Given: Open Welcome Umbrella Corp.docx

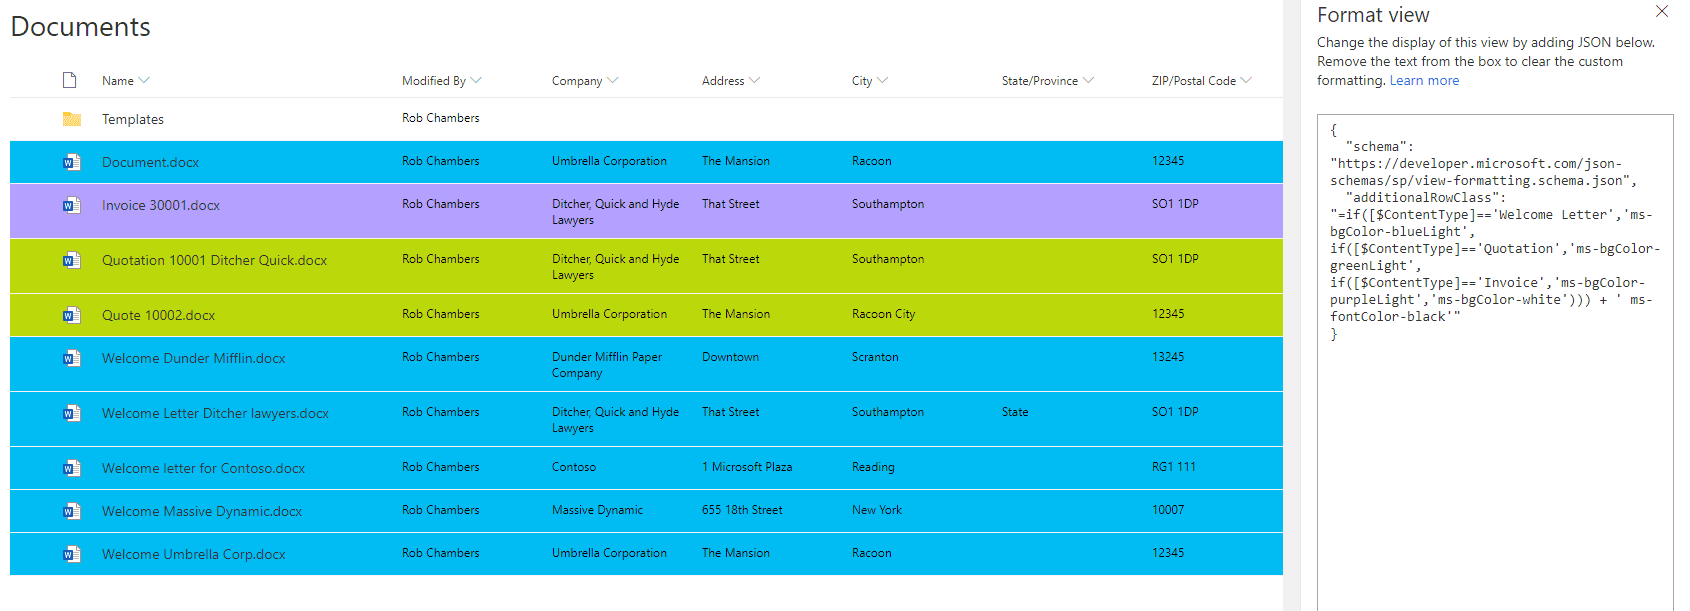Looking at the screenshot, I should tap(193, 554).
